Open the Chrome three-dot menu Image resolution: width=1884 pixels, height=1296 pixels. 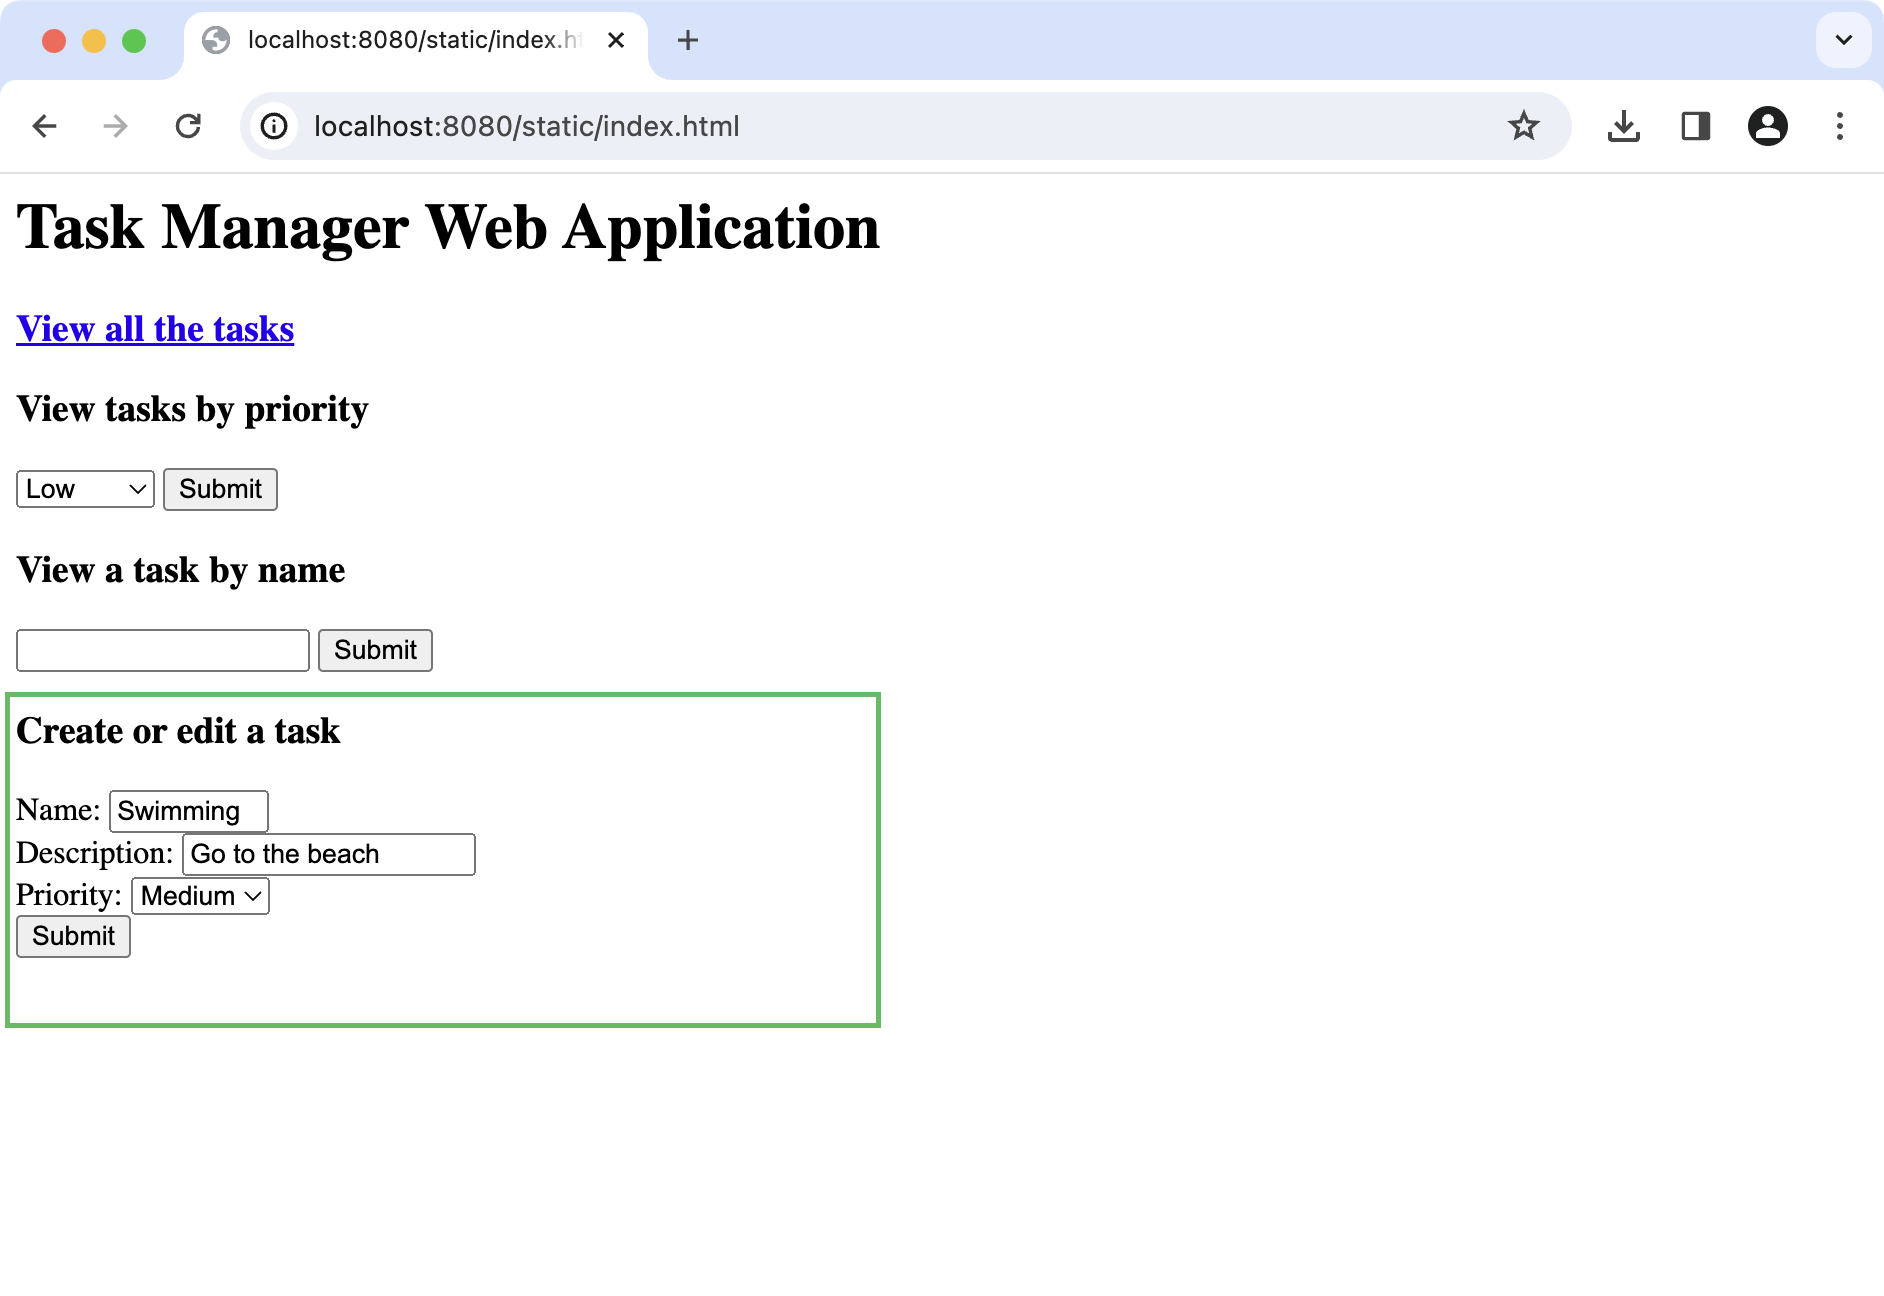(1840, 126)
